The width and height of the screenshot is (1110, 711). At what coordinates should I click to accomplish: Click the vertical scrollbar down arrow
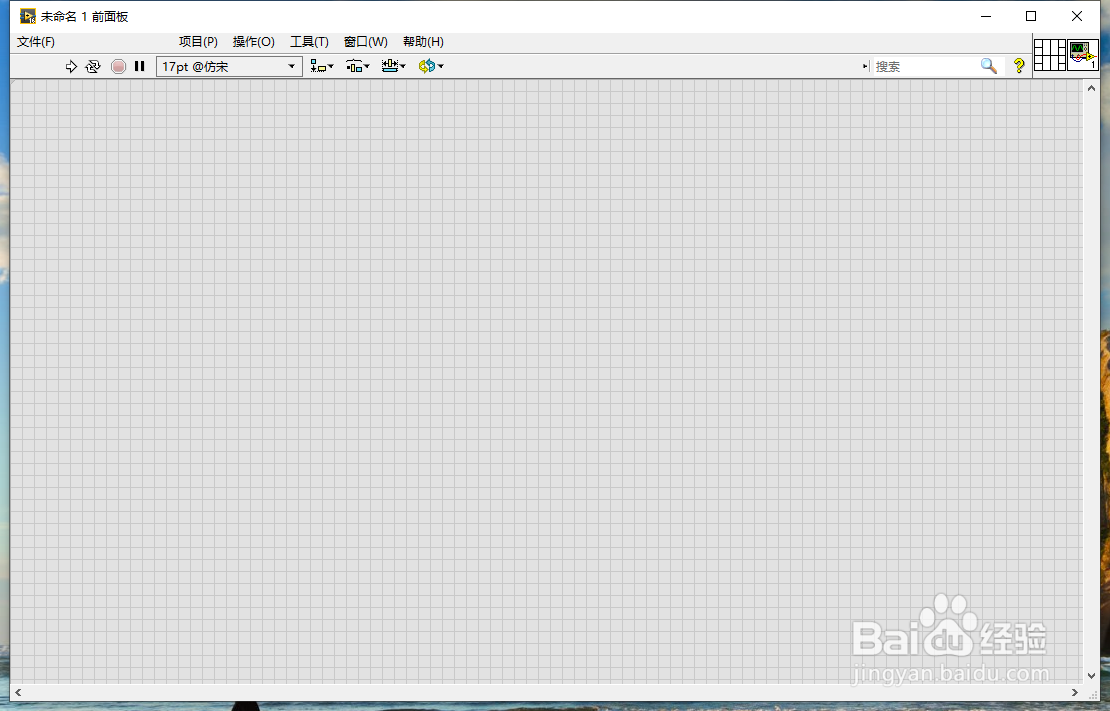point(1091,676)
